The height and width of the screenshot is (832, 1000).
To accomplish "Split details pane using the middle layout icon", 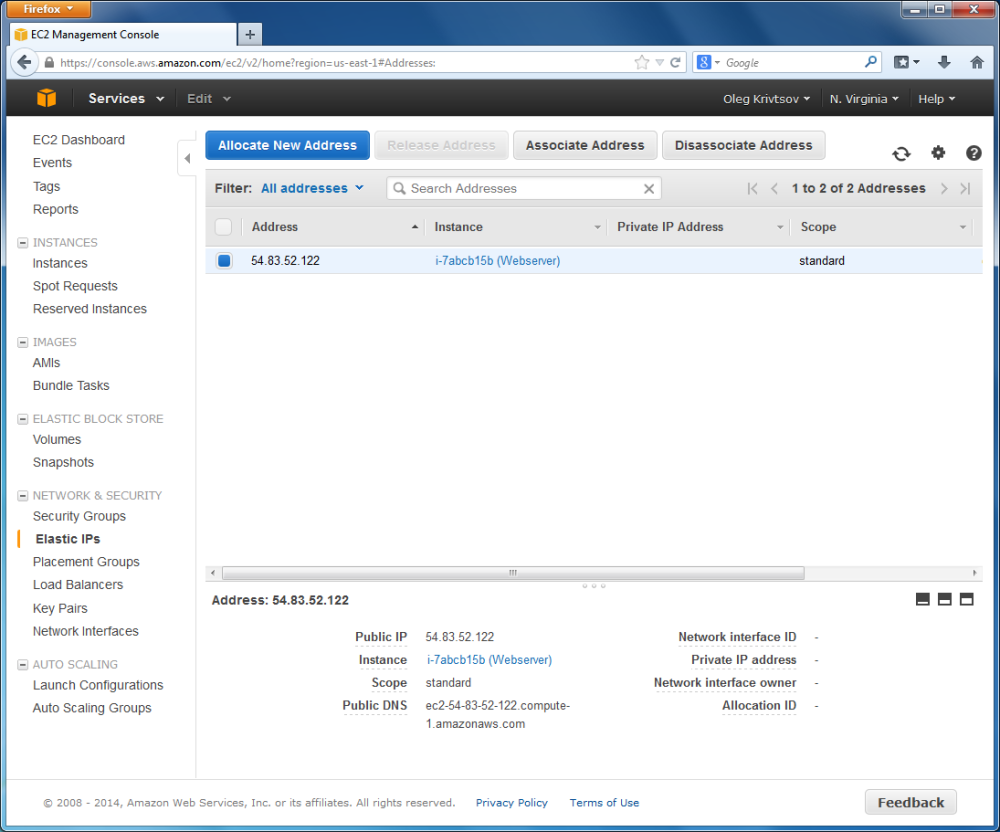I will click(x=945, y=599).
